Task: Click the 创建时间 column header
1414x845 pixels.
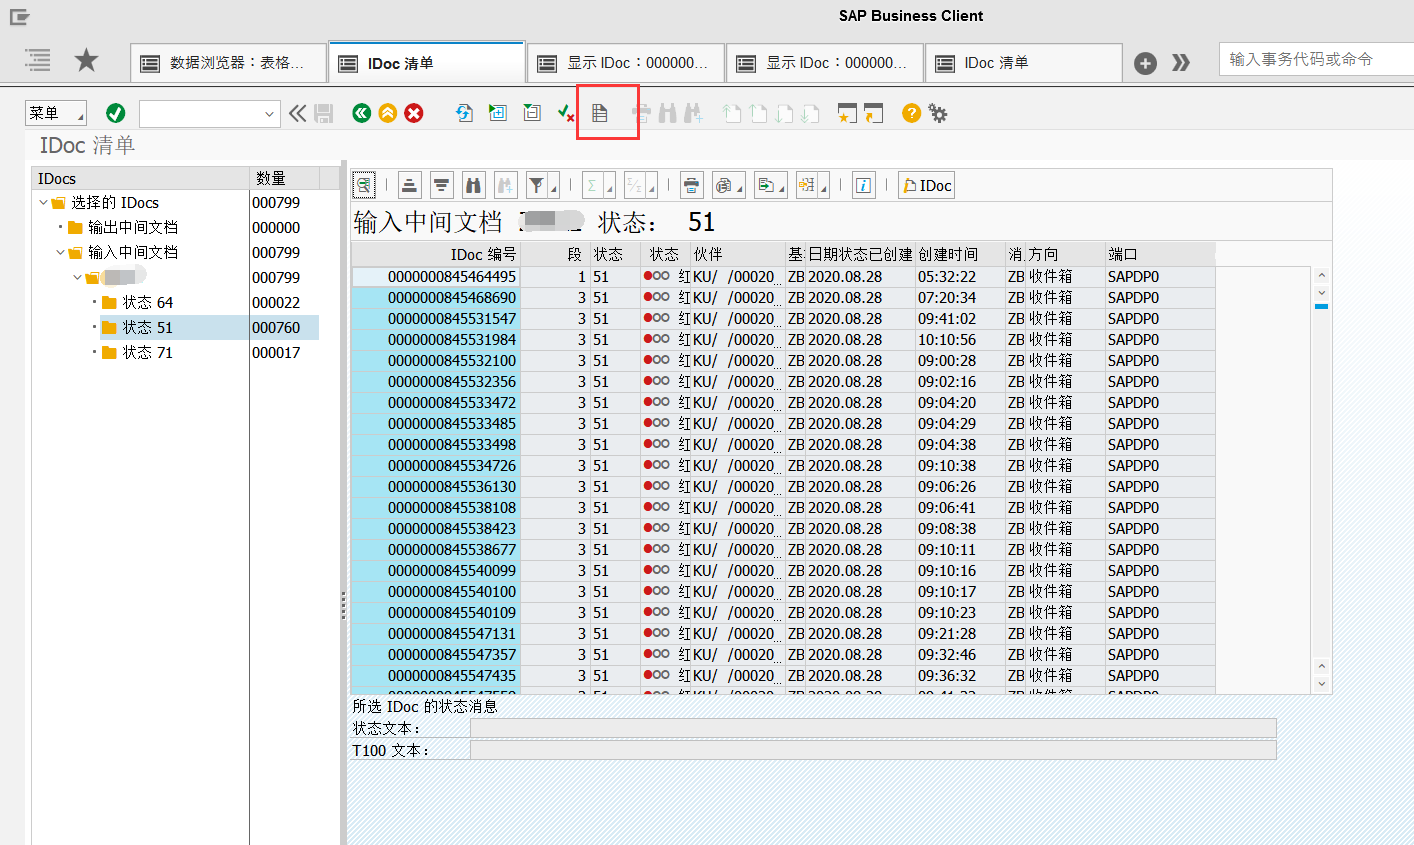Action: click(x=960, y=254)
